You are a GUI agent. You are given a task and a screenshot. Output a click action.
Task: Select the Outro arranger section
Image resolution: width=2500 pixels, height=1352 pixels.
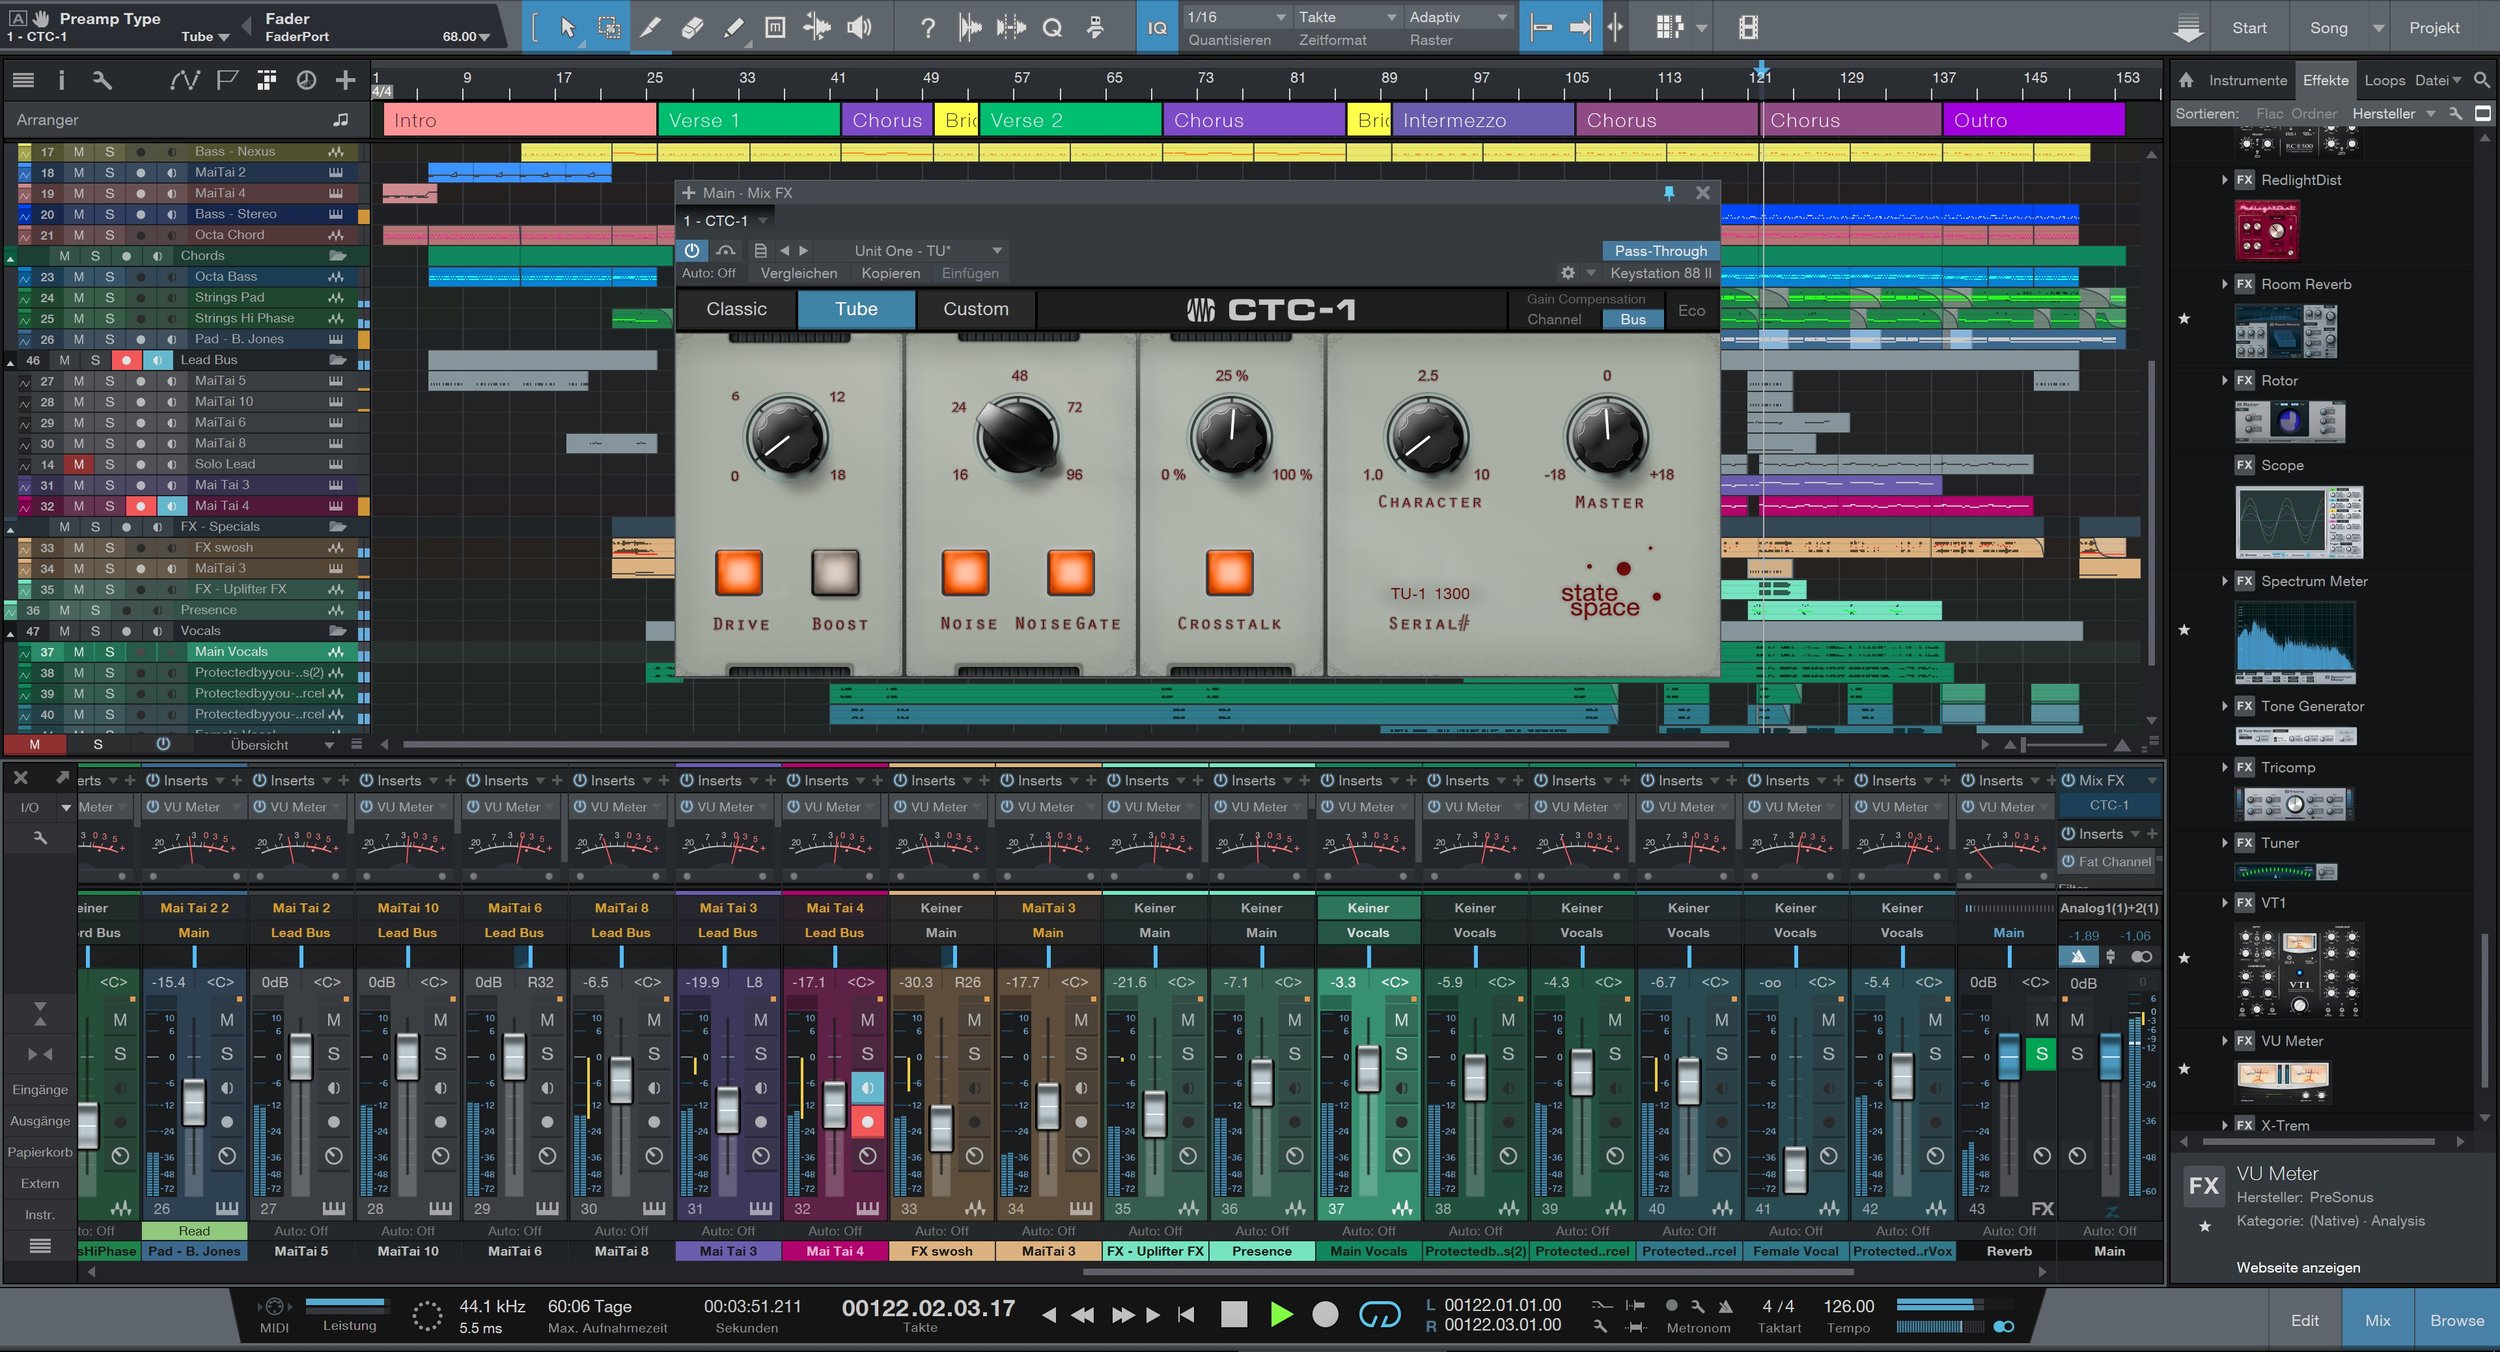coord(2033,120)
